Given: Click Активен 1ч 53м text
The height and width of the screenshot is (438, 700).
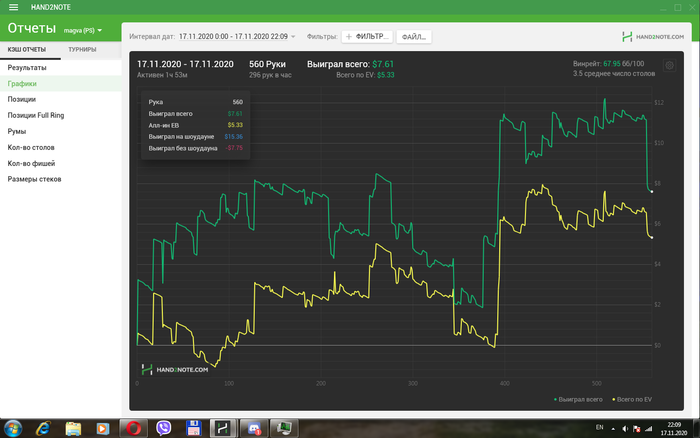Looking at the screenshot, I should pyautogui.click(x=162, y=75).
